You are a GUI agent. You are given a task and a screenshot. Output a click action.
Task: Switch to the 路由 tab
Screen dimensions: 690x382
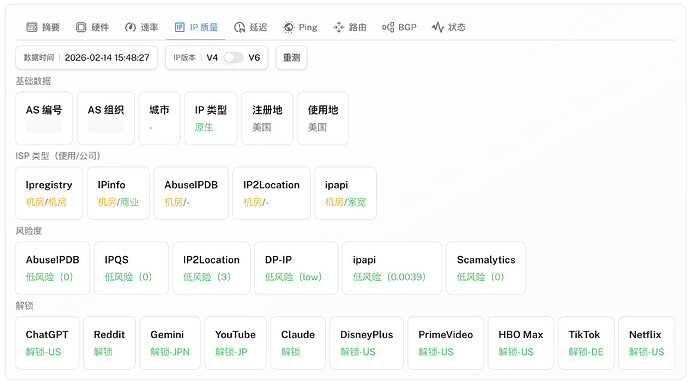(x=350, y=27)
